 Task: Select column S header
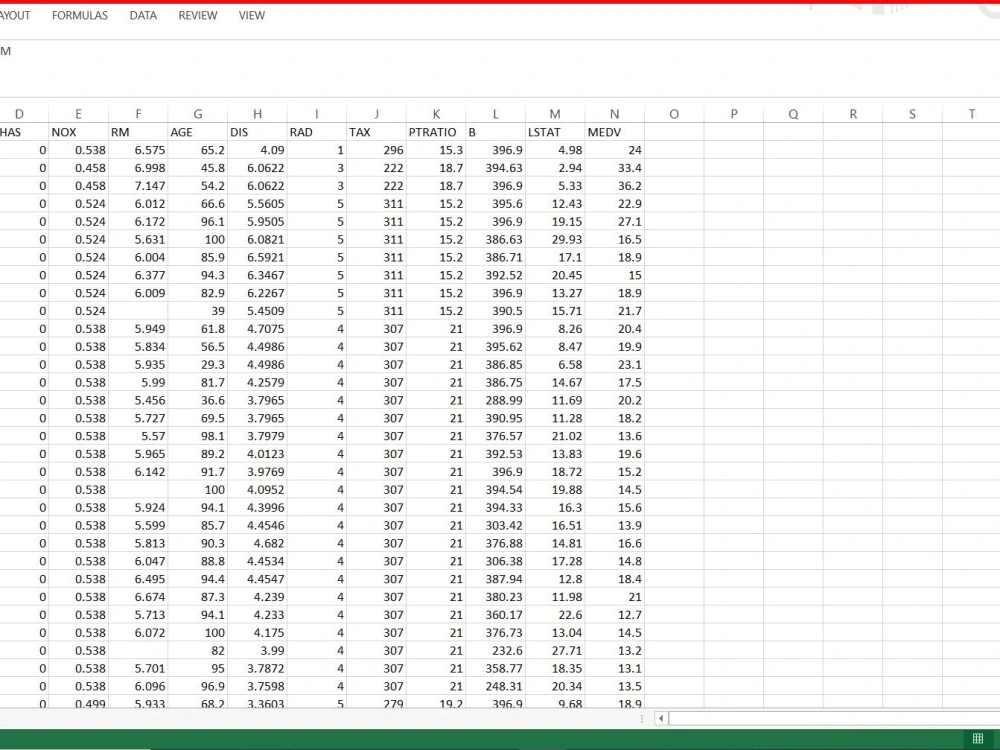coord(912,114)
